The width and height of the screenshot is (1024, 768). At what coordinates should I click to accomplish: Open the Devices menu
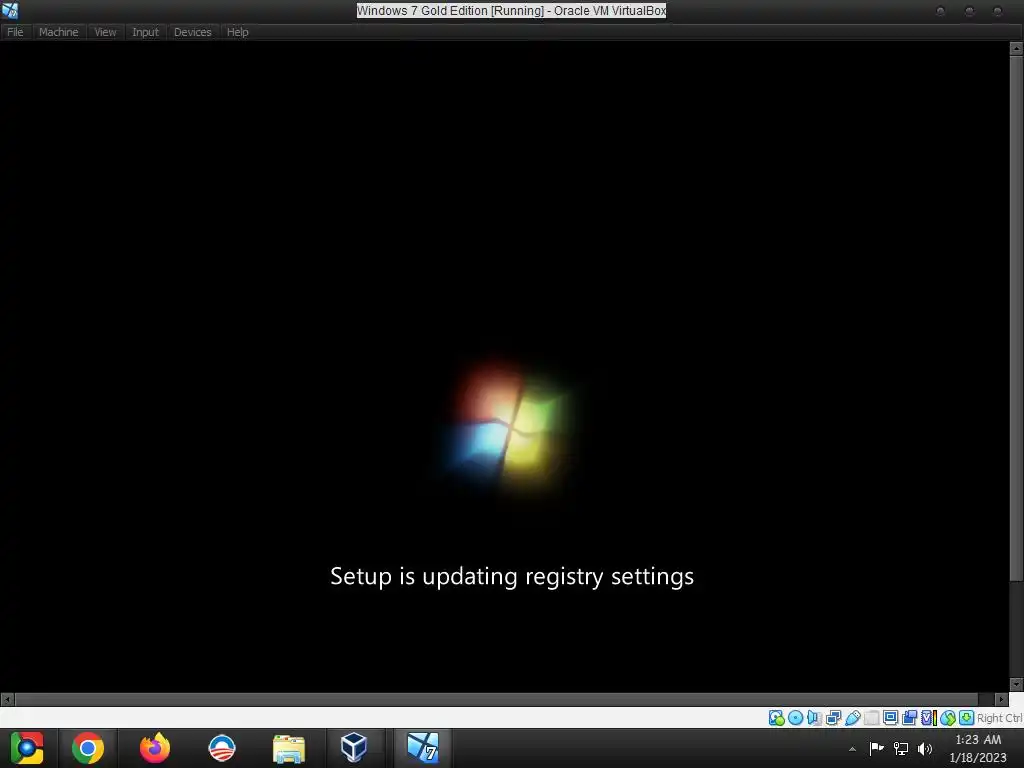point(193,32)
